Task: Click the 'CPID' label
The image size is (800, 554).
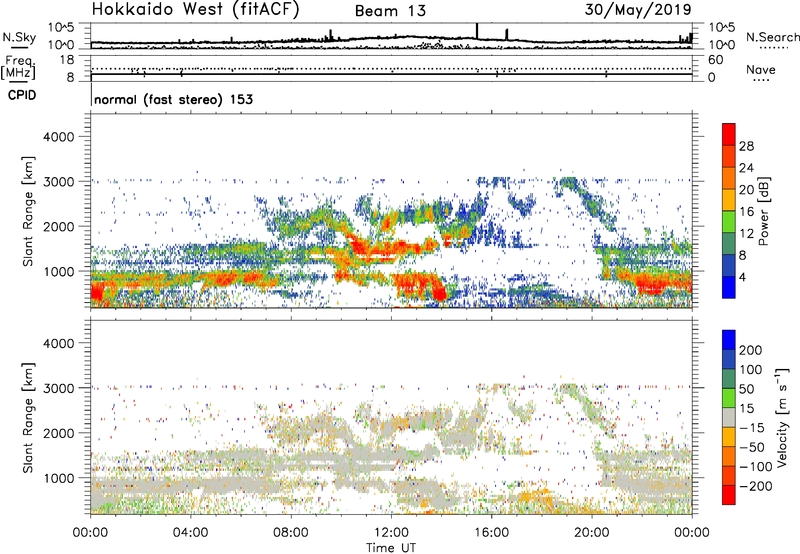Action: tap(22, 95)
